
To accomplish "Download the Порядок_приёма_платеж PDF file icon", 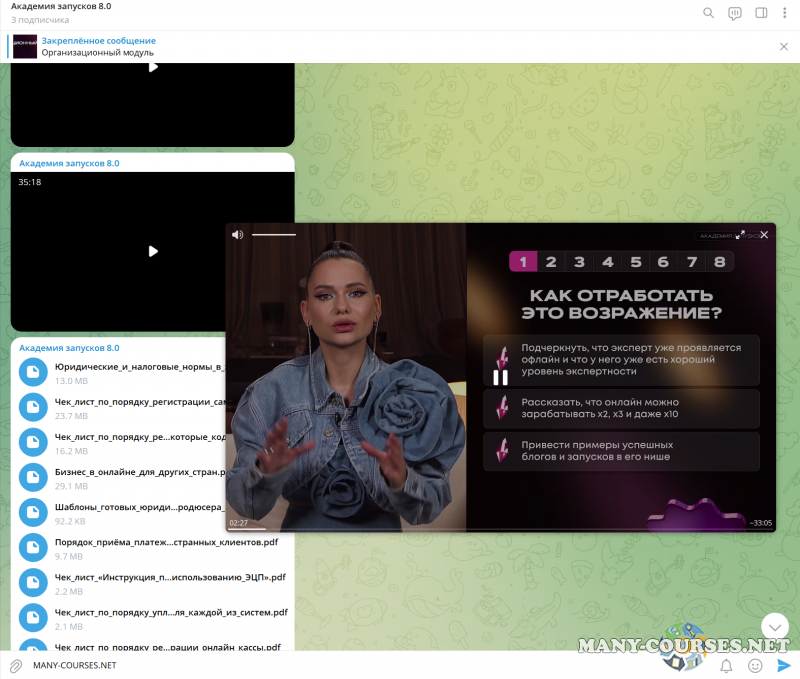I will [34, 547].
